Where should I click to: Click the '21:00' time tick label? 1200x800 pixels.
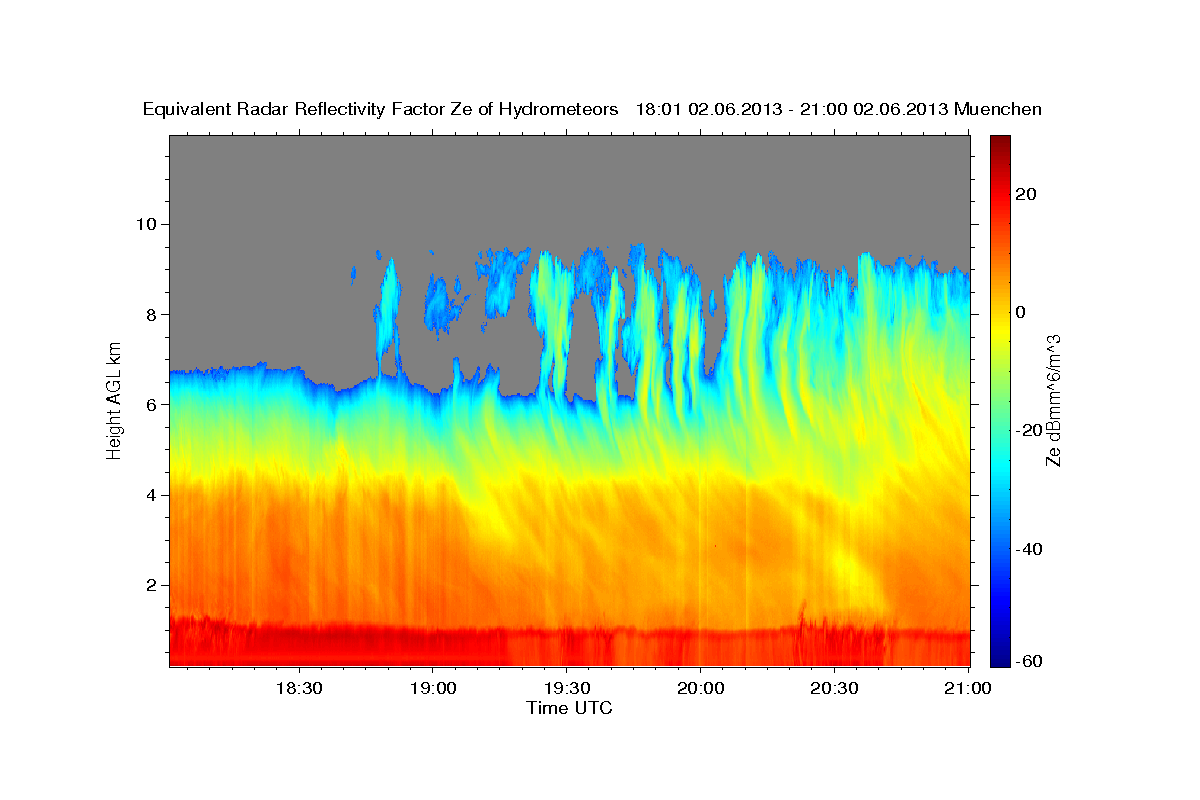[968, 689]
